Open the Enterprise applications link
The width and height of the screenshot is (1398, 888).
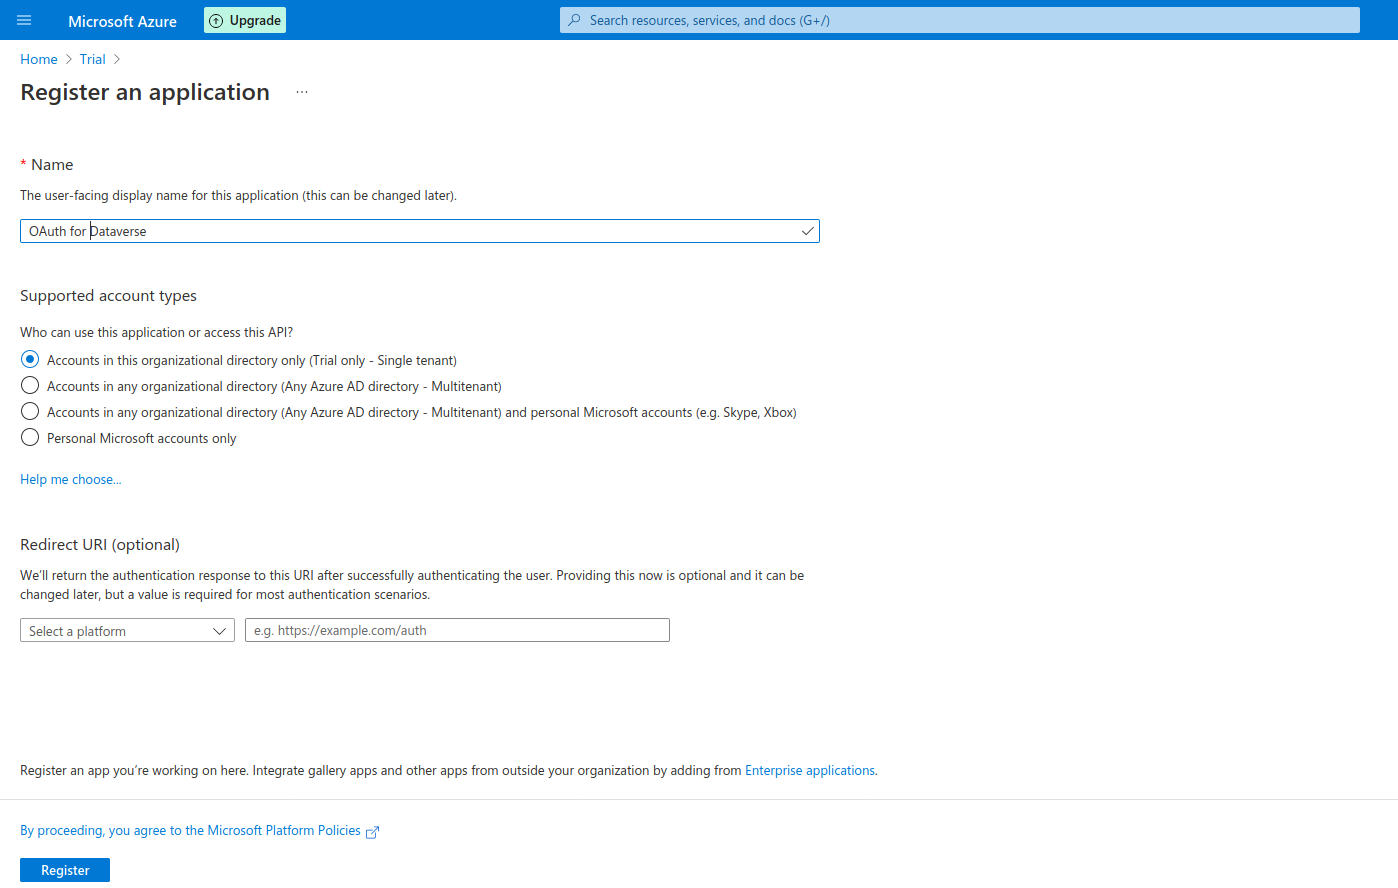tap(810, 770)
